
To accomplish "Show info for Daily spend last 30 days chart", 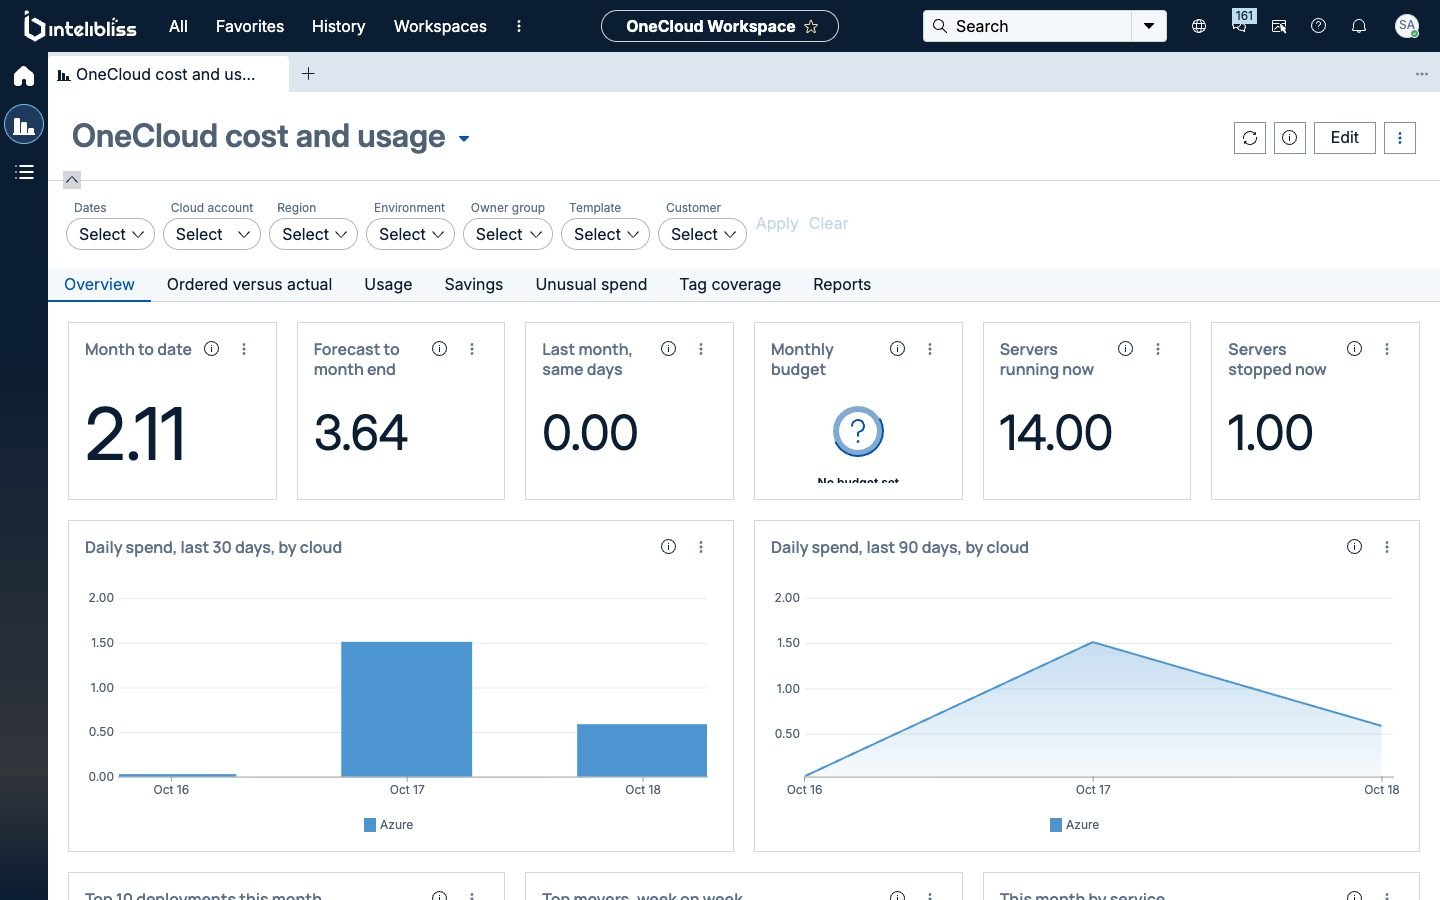I will point(669,547).
